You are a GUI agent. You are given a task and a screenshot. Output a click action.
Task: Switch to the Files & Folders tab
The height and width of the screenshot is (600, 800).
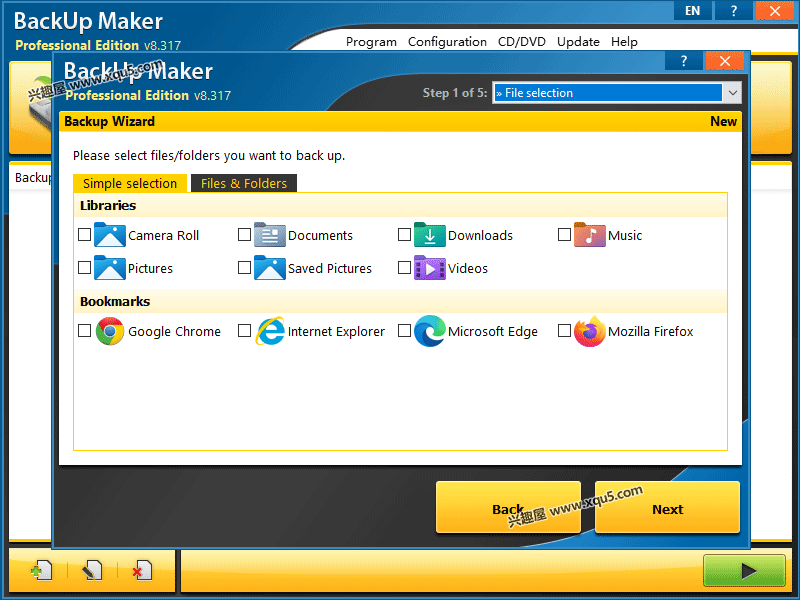coord(246,183)
